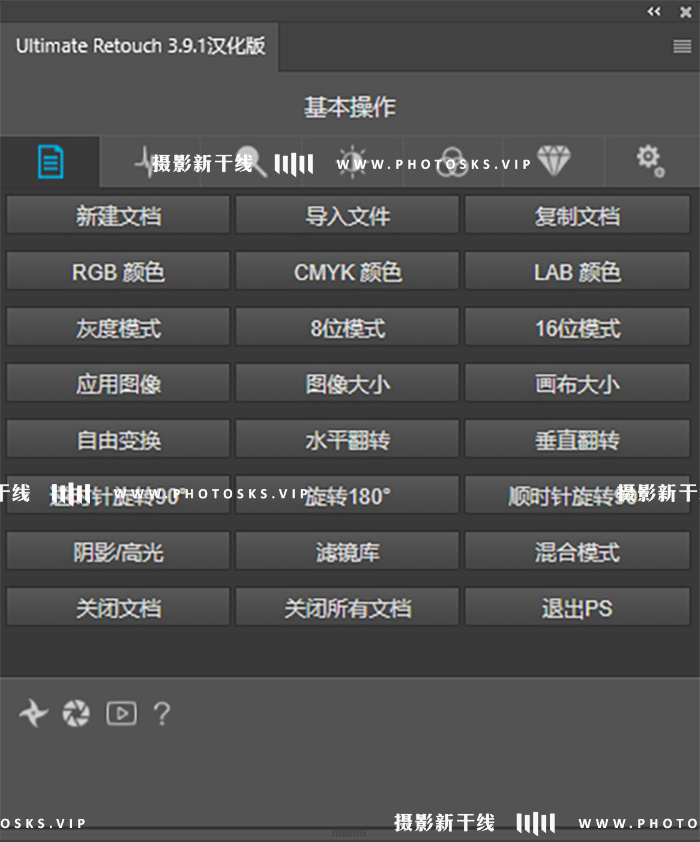Click the 关闭文档 button
The height and width of the screenshot is (842, 700).
118,607
